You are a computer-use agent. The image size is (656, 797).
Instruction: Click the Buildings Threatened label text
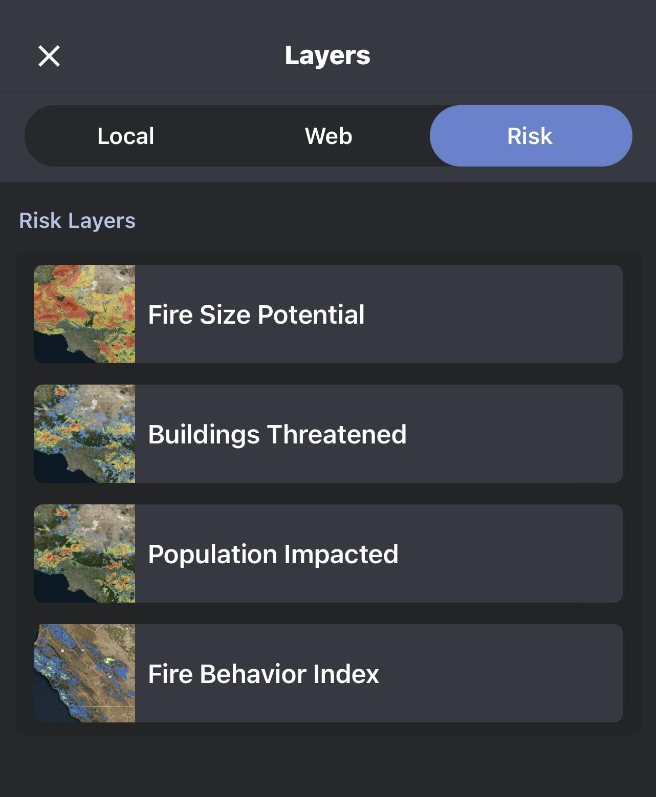pyautogui.click(x=277, y=435)
